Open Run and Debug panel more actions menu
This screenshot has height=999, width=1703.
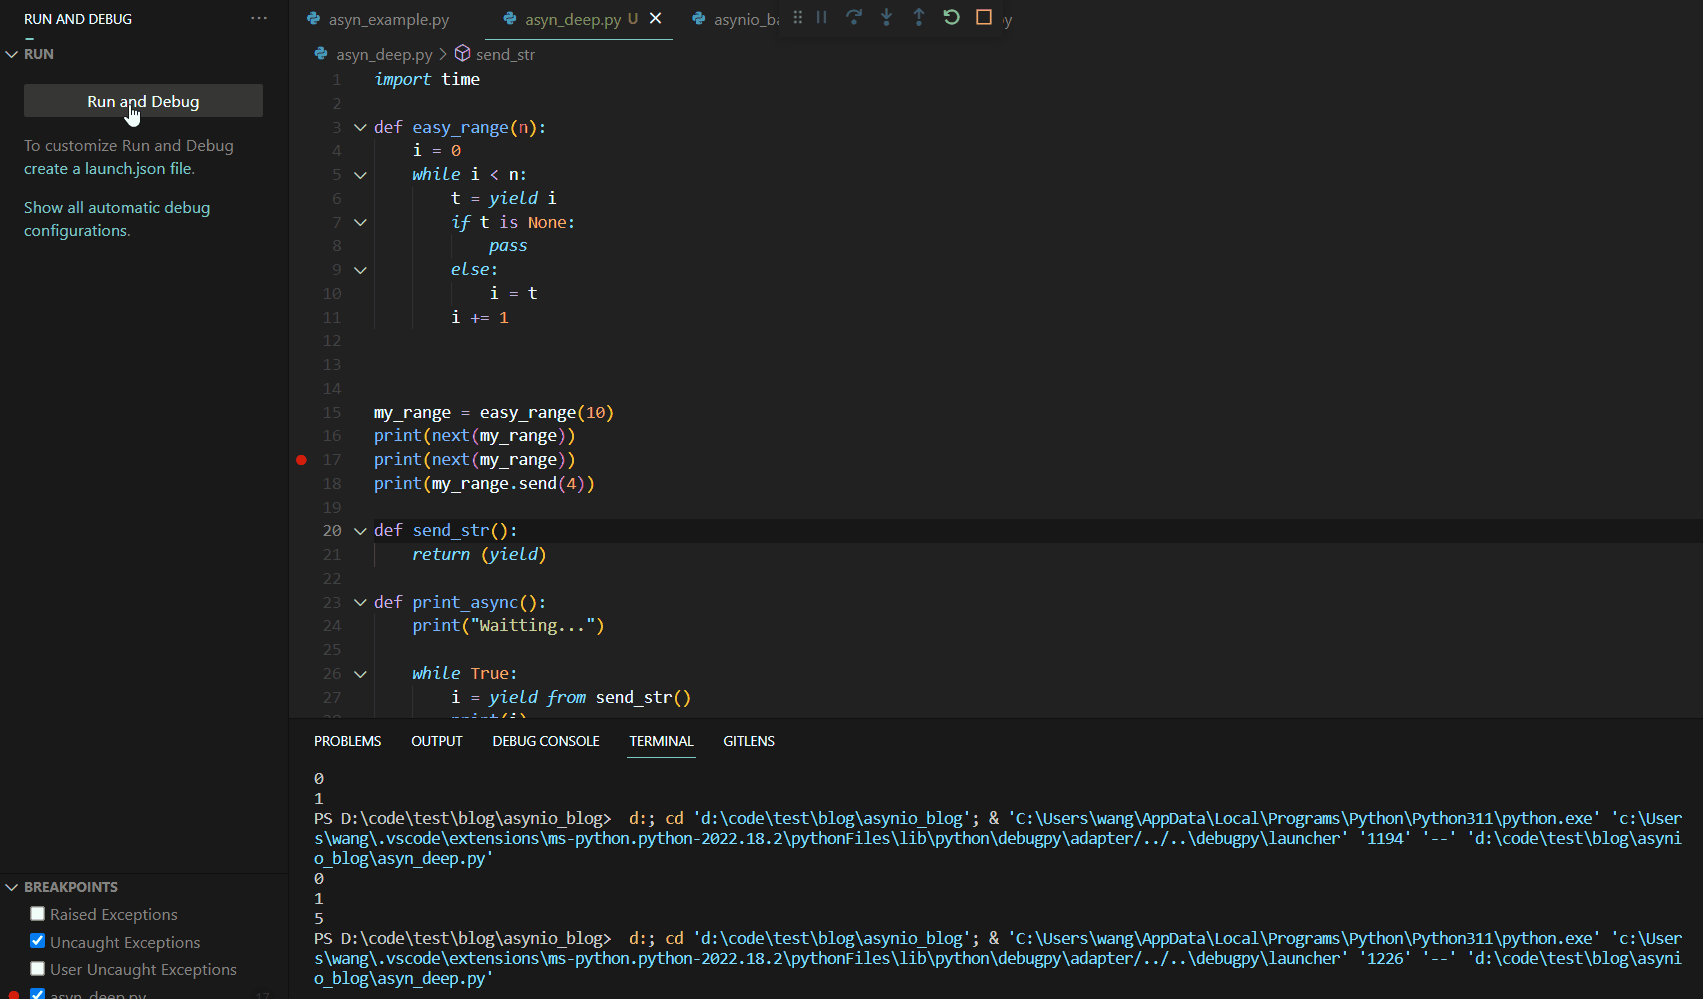(259, 18)
